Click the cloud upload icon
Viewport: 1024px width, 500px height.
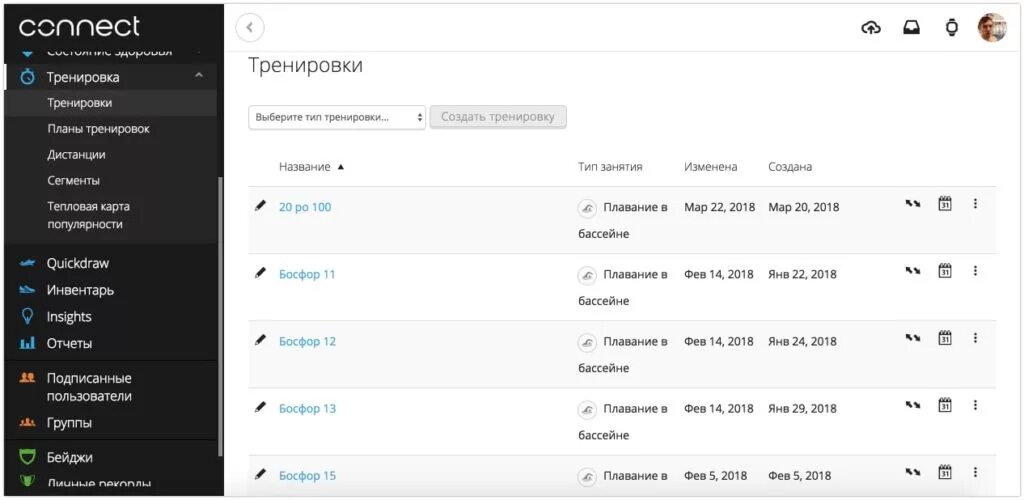[x=871, y=28]
